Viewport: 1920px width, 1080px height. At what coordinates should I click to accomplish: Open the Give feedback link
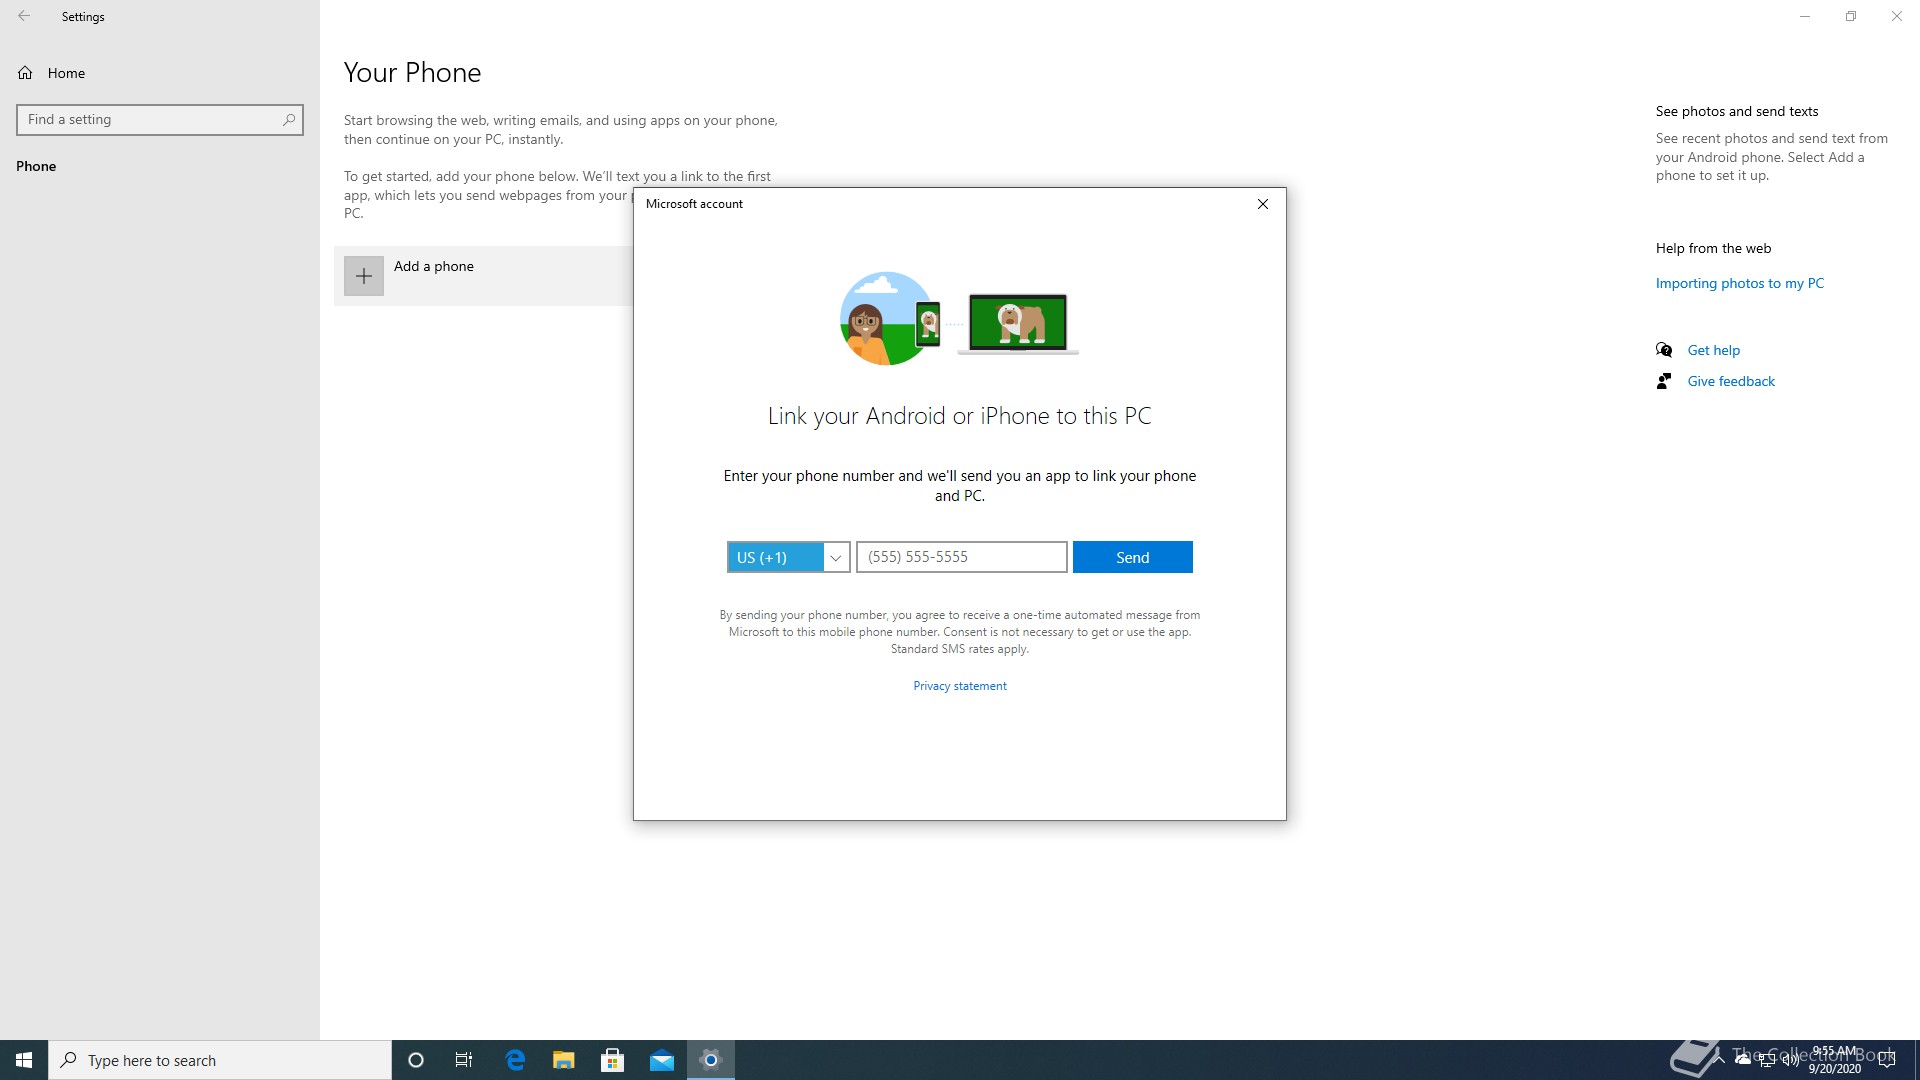tap(1731, 381)
